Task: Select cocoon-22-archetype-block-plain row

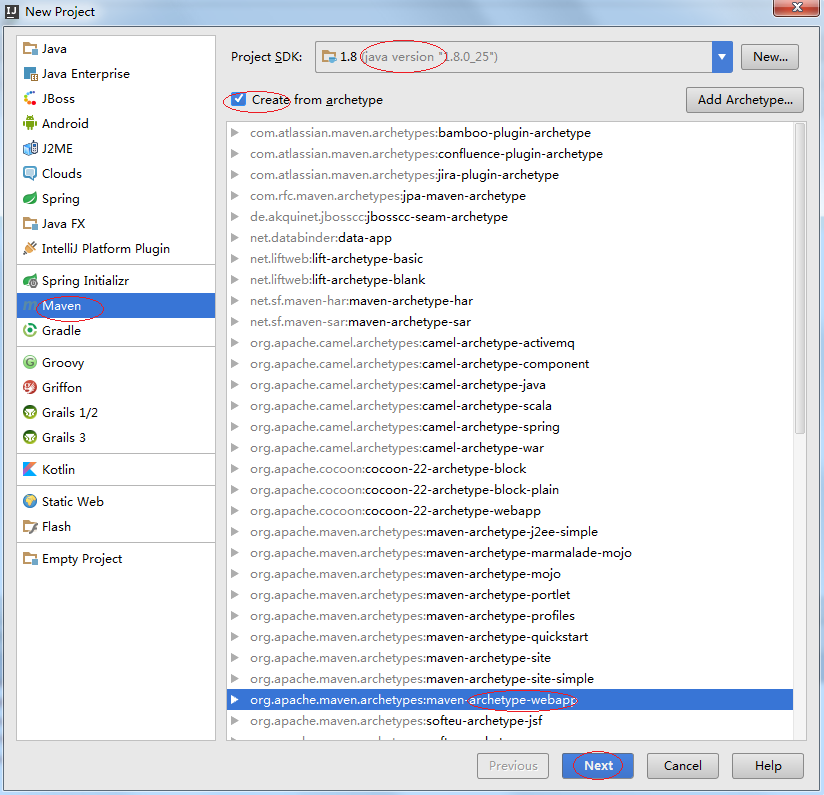Action: [510, 490]
